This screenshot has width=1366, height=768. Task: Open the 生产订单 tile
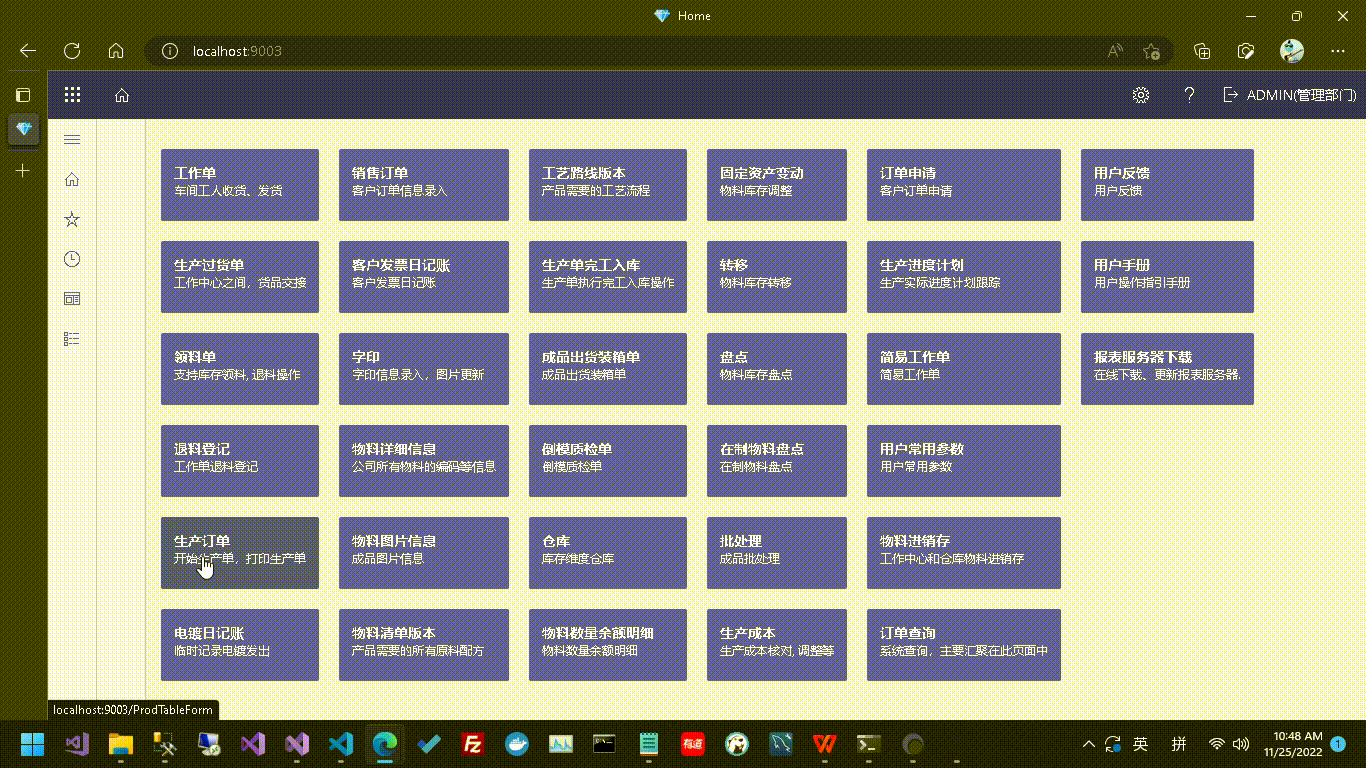[x=239, y=553]
